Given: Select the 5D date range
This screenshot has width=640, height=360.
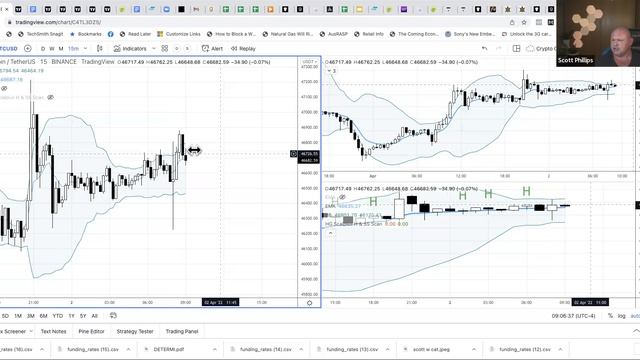Looking at the screenshot, I should point(5,316).
